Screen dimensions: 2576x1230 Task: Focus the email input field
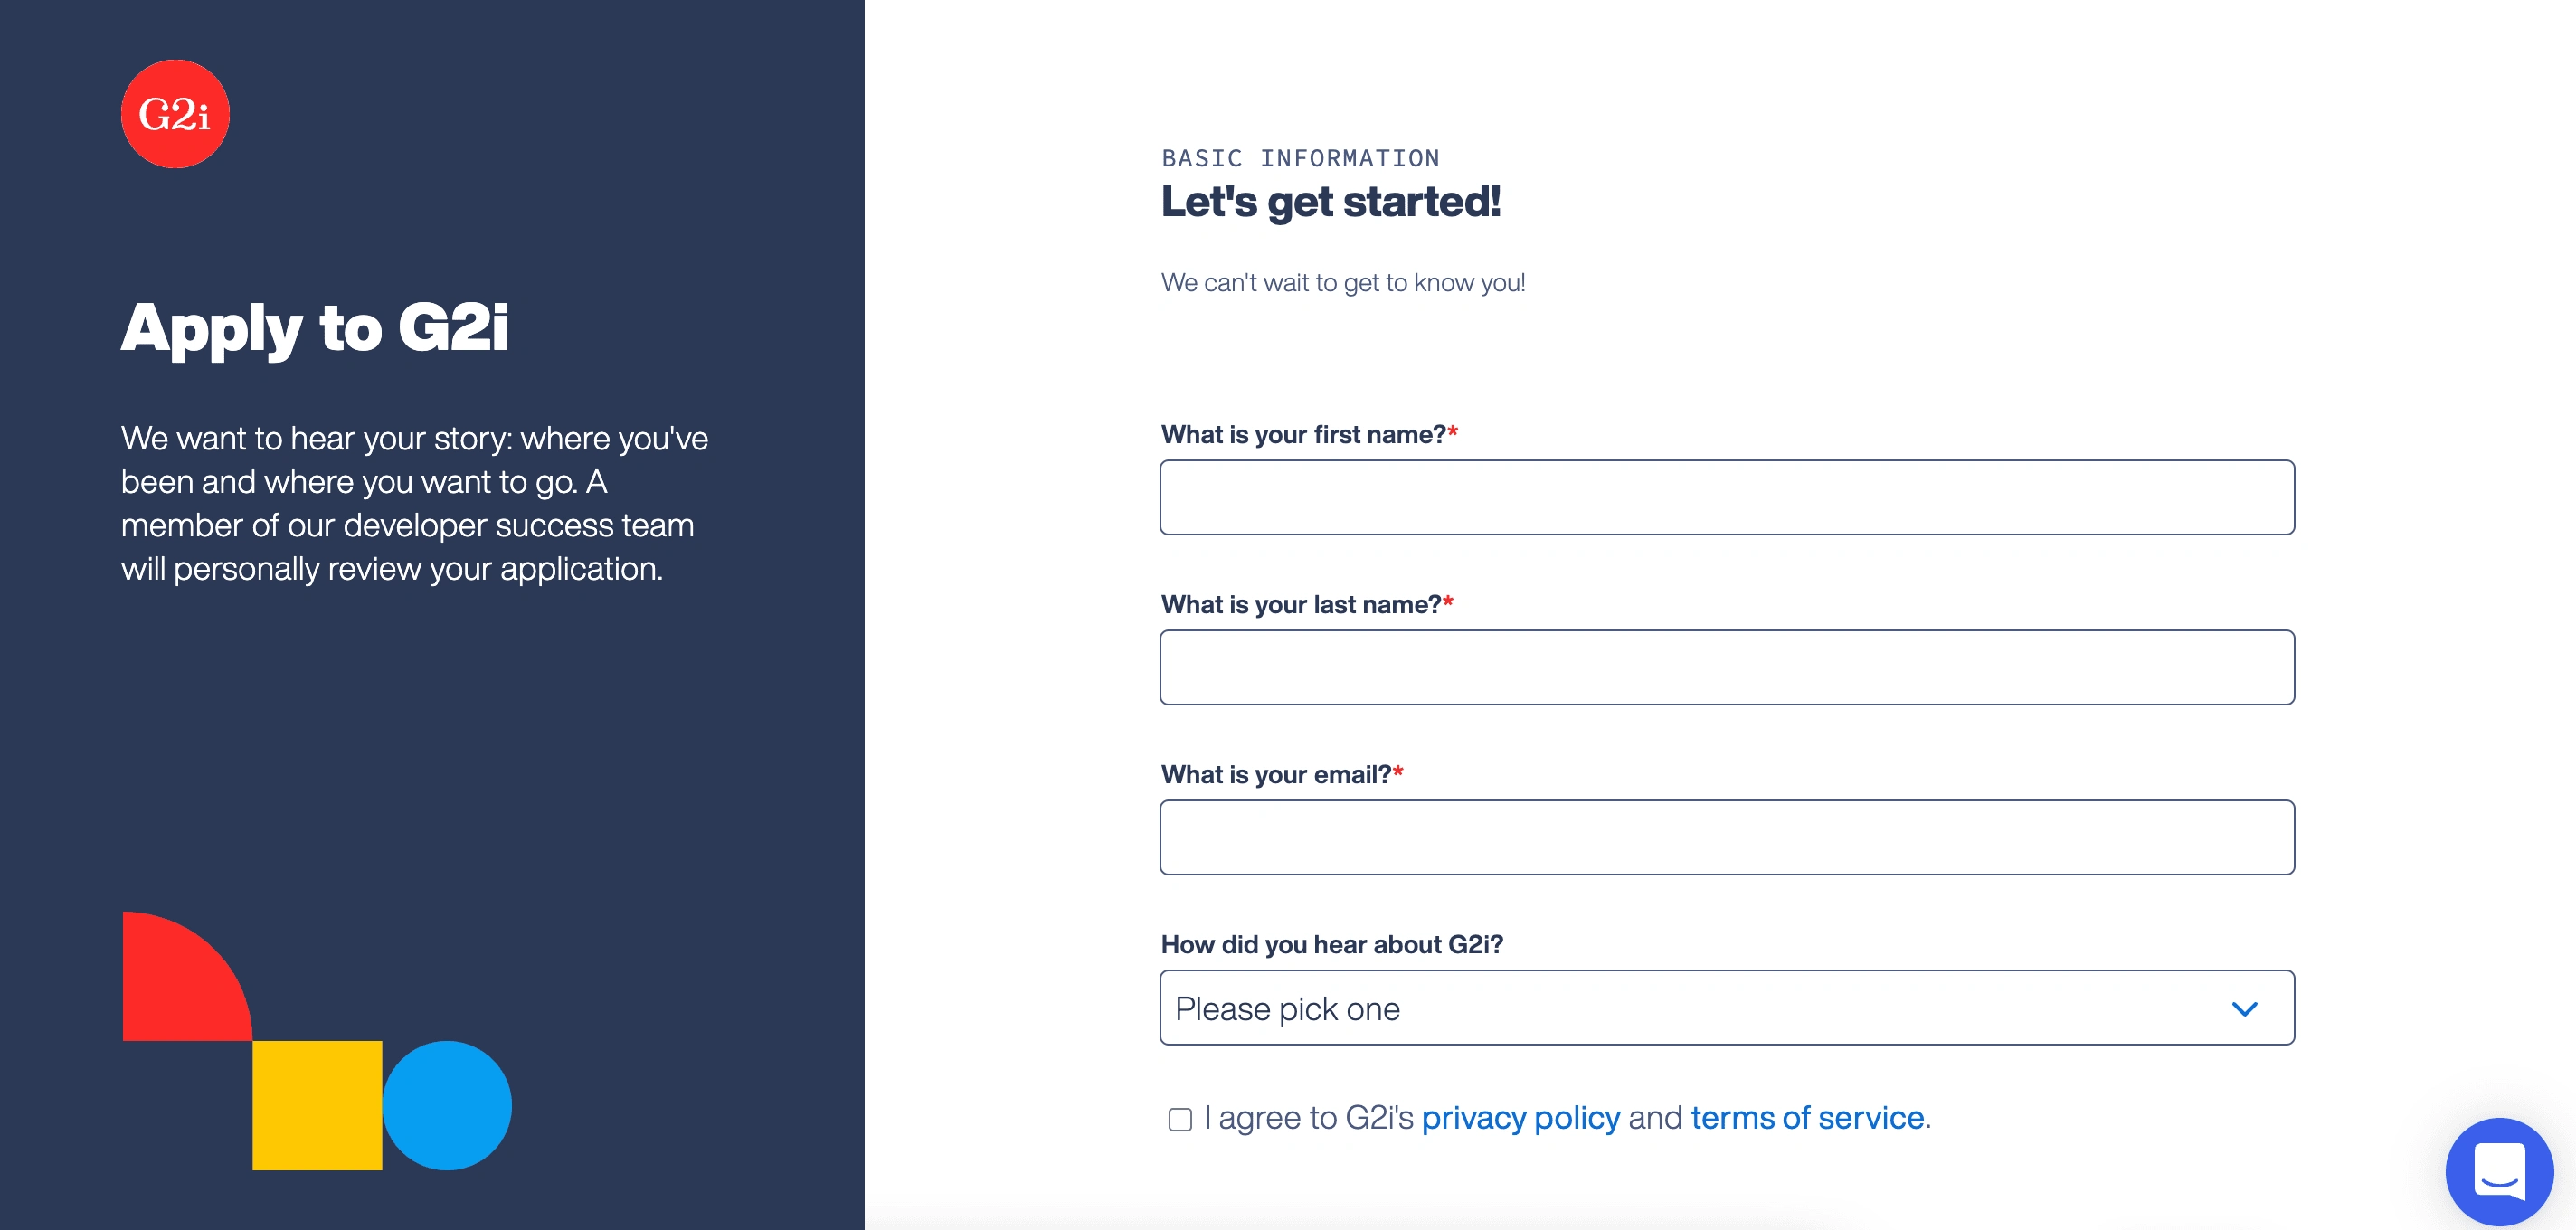1727,837
